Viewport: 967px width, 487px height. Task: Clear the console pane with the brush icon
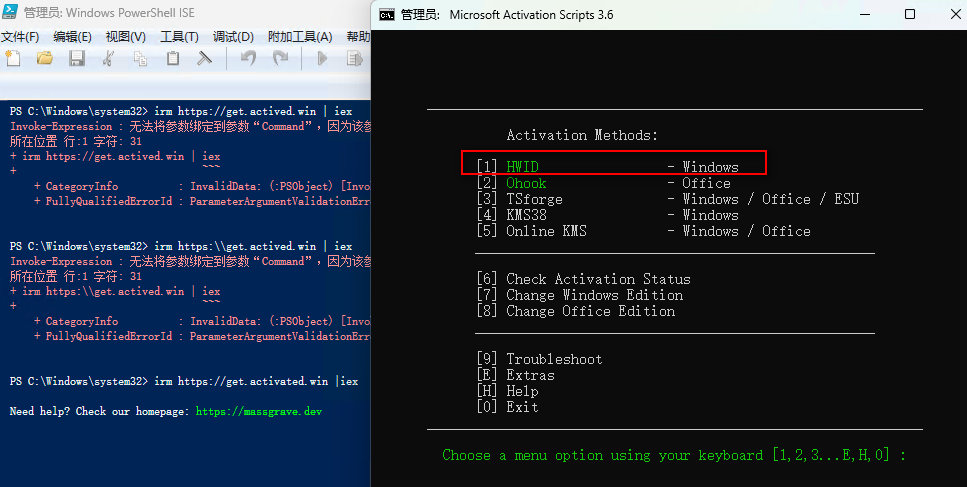click(x=204, y=59)
